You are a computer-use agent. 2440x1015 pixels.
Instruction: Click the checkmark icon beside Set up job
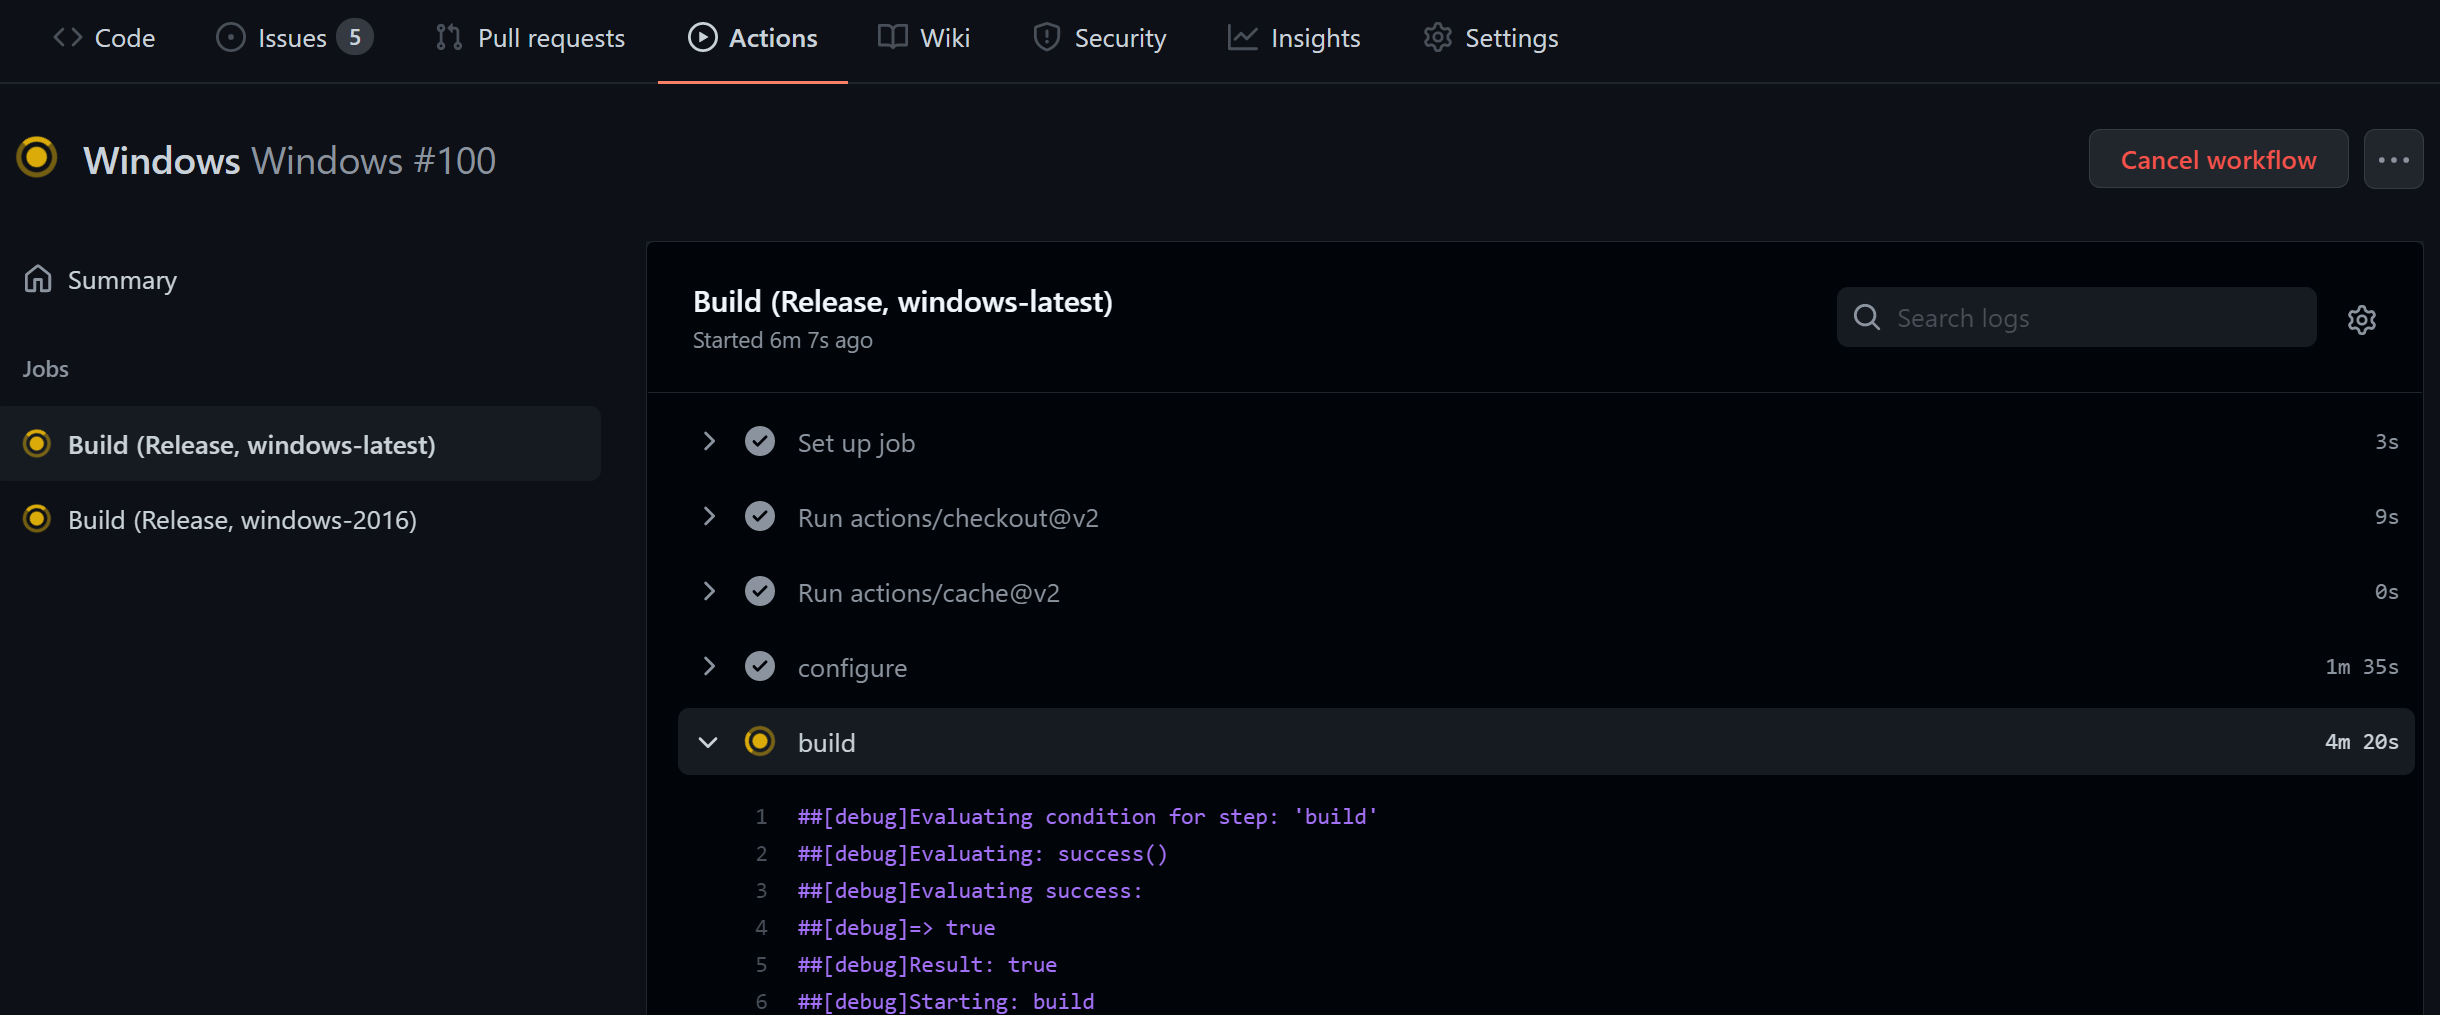tap(760, 442)
